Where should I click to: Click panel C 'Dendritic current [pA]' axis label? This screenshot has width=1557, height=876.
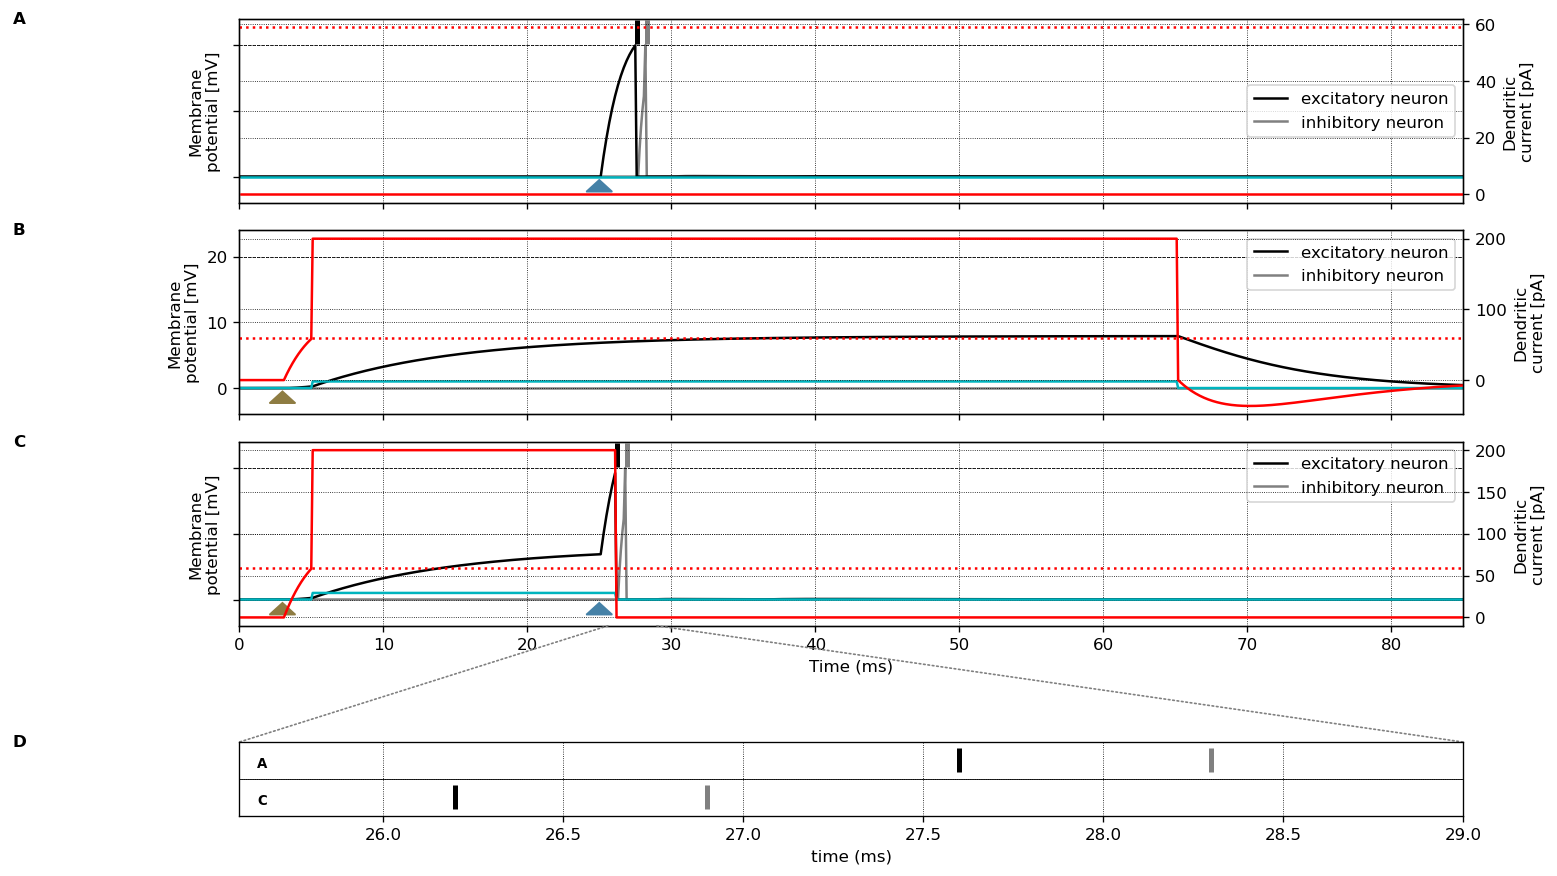[1529, 535]
